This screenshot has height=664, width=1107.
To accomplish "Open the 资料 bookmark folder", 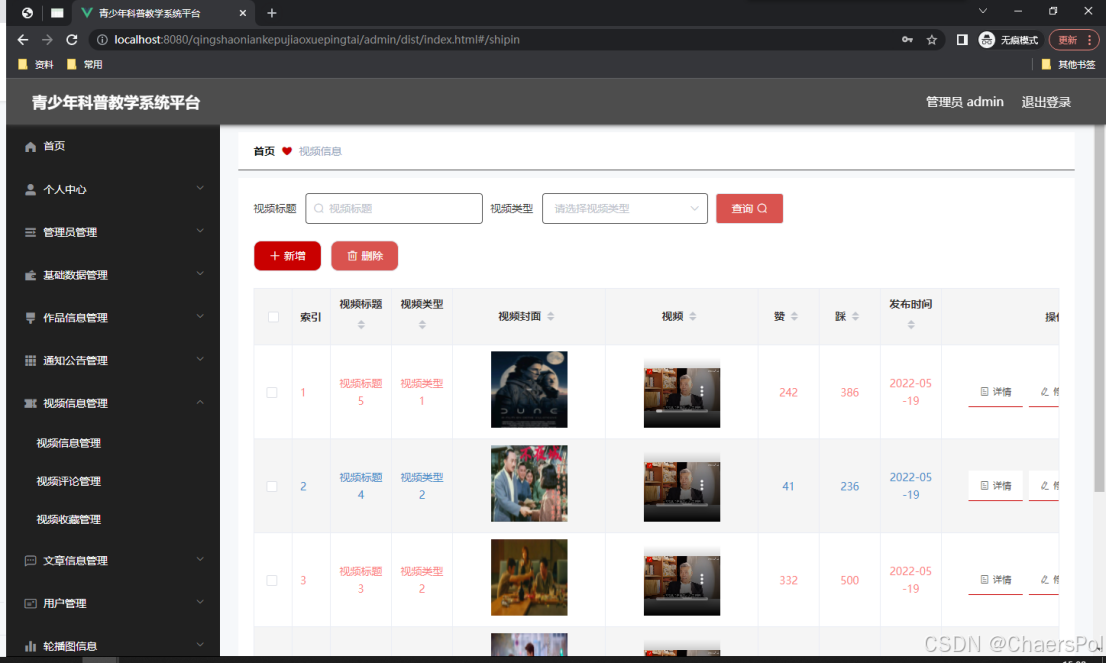I will click(x=36, y=64).
